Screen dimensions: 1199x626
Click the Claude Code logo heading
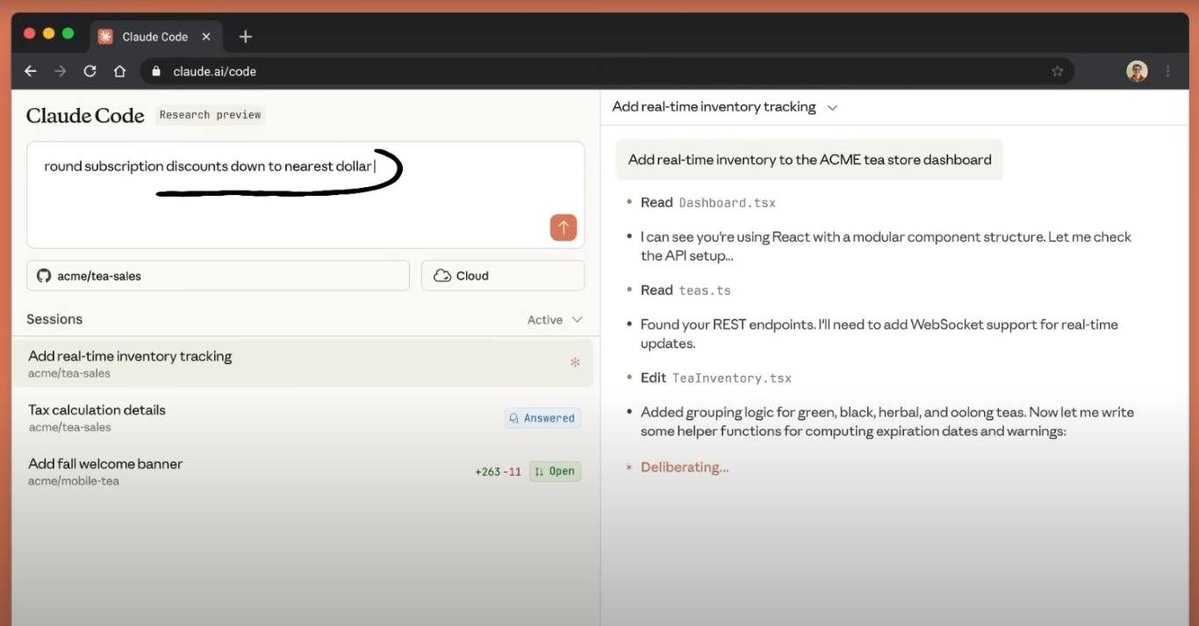(x=85, y=115)
